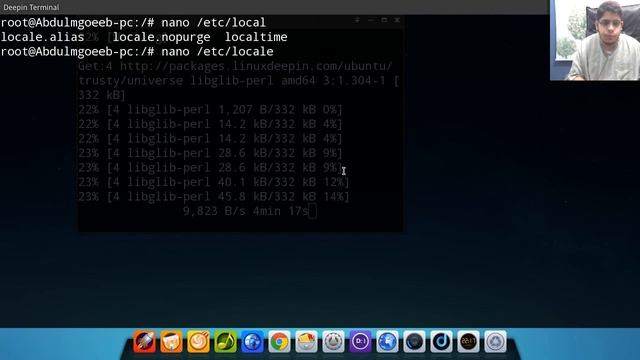Click the '40.1 kB/332 kB 12%' progress line
The image size is (640, 360).
[214, 182]
